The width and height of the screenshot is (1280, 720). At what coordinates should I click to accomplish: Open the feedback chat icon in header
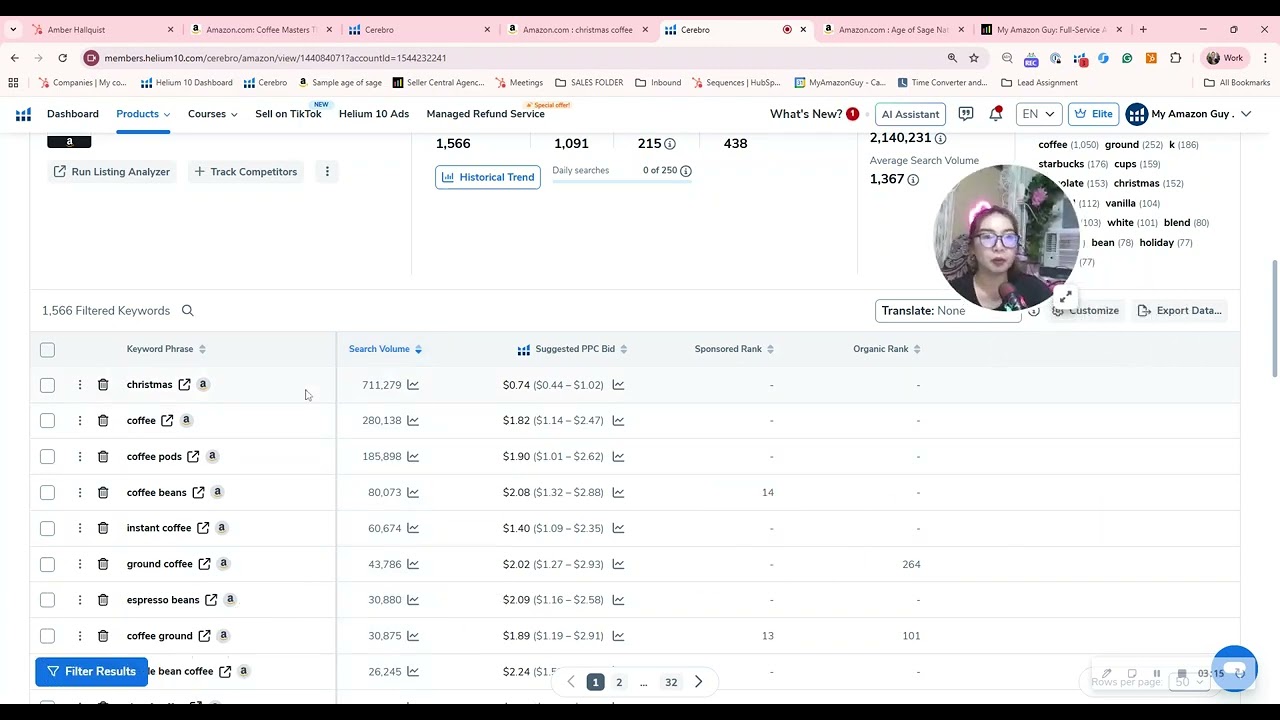(x=966, y=114)
